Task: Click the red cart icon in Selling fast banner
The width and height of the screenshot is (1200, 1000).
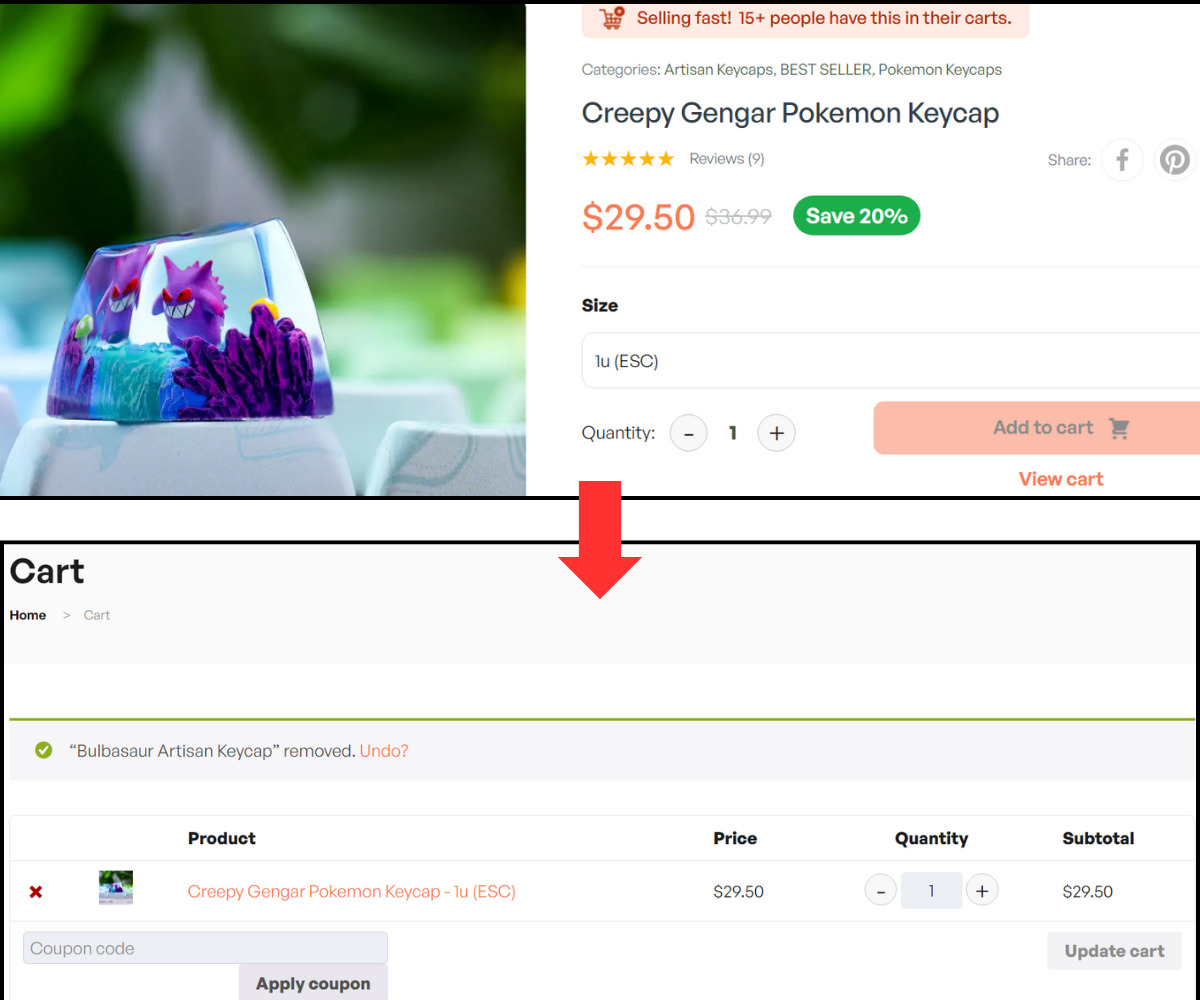Action: [612, 18]
